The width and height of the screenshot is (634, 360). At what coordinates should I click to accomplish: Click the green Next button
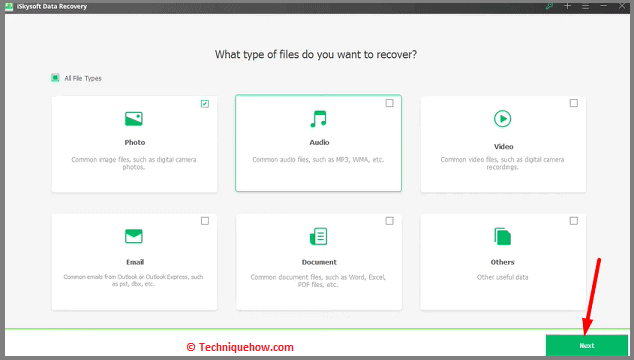[587, 345]
